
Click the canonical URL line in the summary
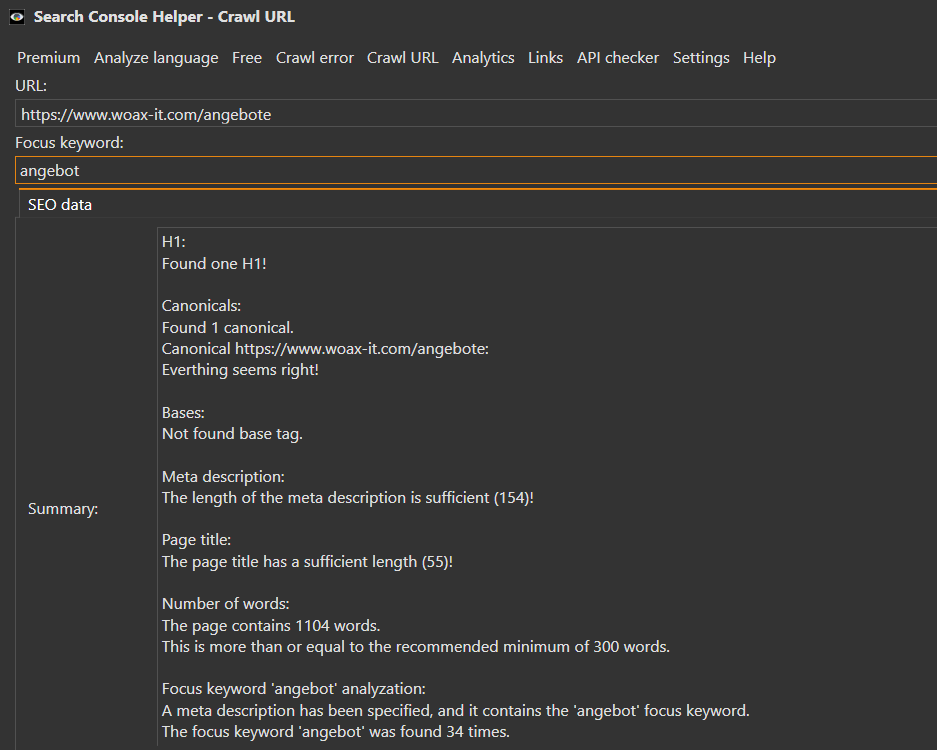click(325, 349)
